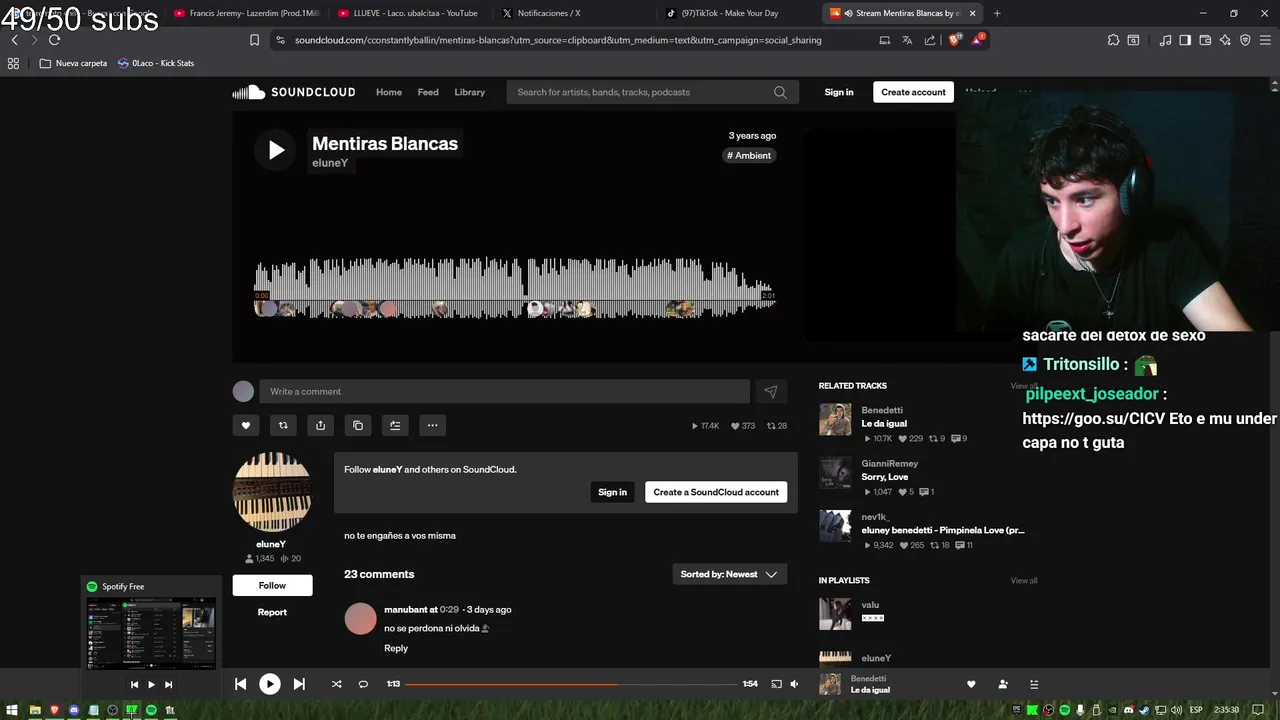Open the Brave VPN shield icon

[x=1245, y=40]
